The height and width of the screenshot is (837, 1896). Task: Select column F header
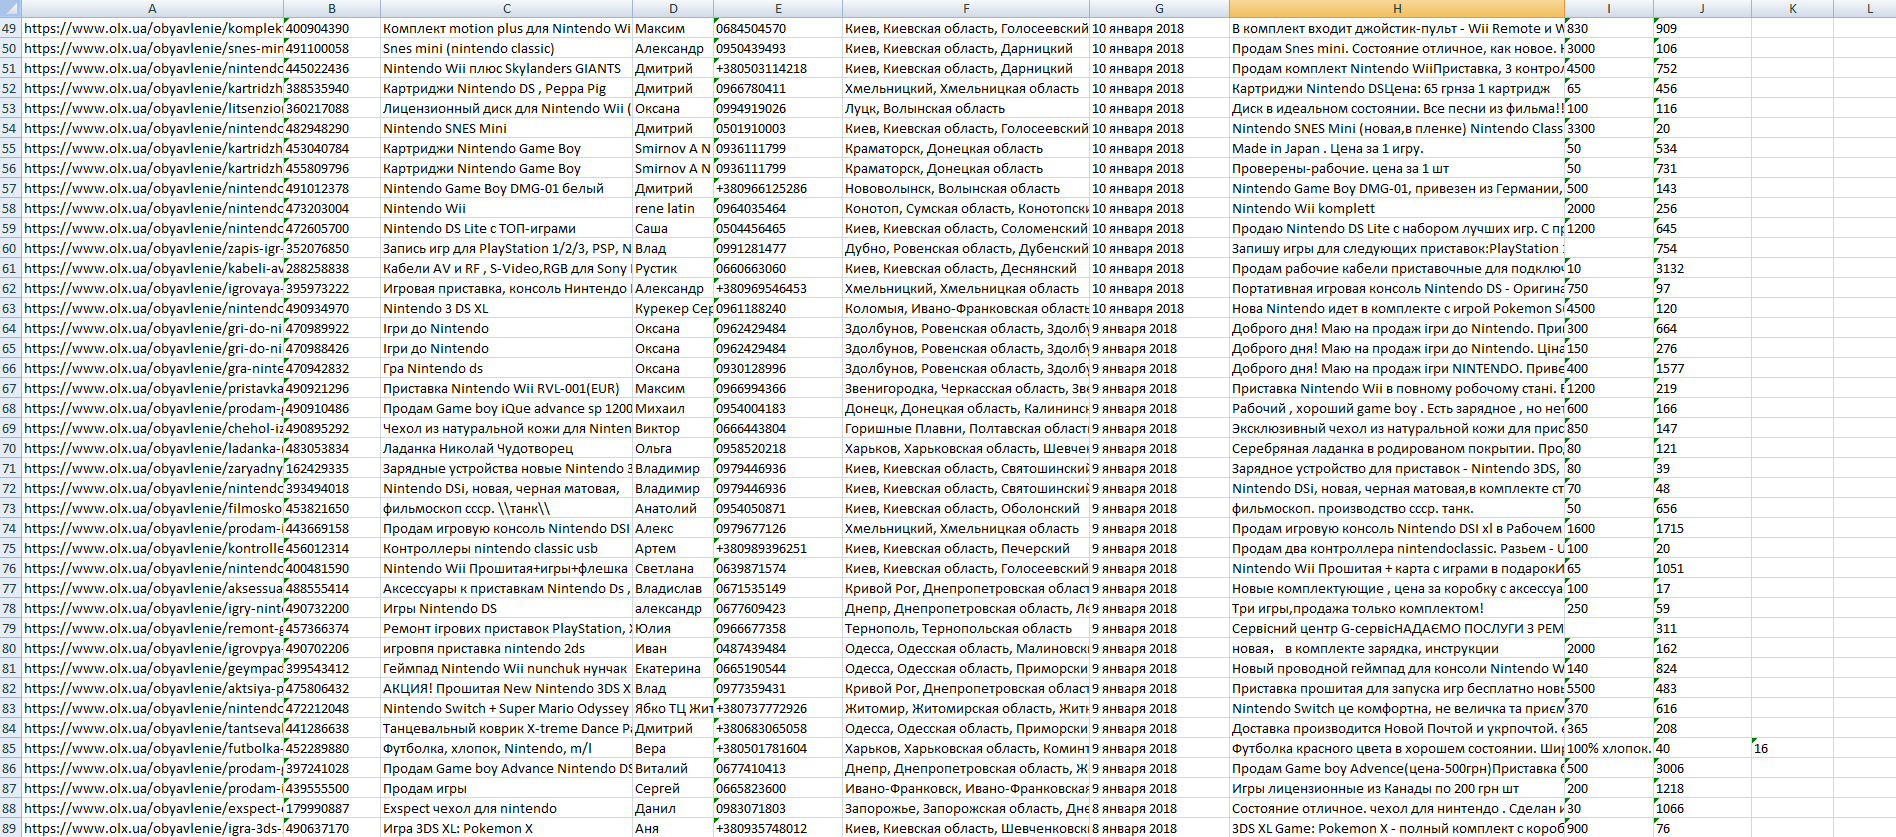point(966,8)
